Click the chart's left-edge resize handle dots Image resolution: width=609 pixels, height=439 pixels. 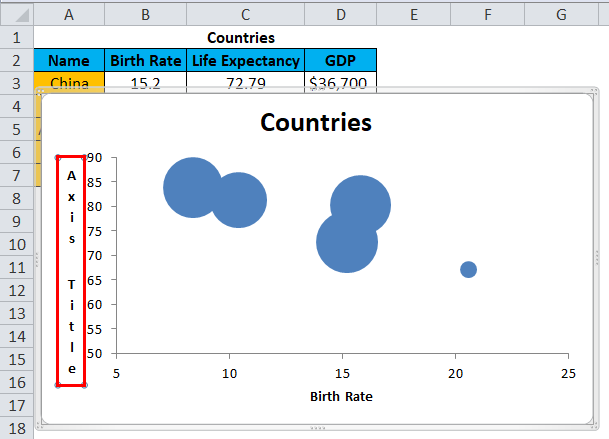coord(37,260)
